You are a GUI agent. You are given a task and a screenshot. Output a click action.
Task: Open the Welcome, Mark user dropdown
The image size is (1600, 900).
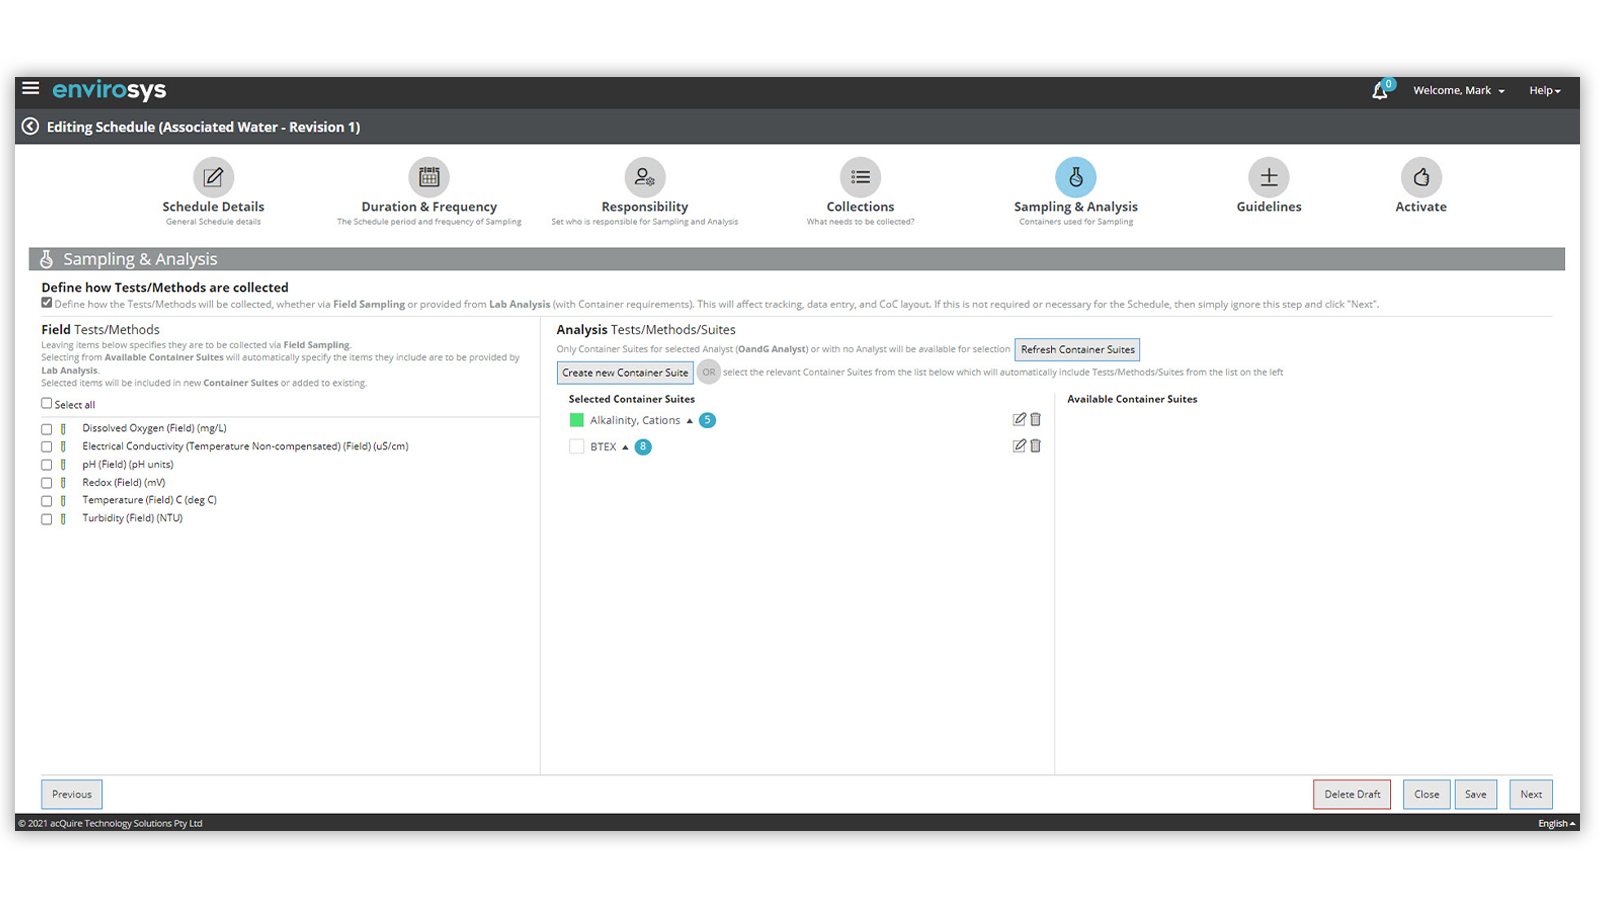pyautogui.click(x=1458, y=91)
